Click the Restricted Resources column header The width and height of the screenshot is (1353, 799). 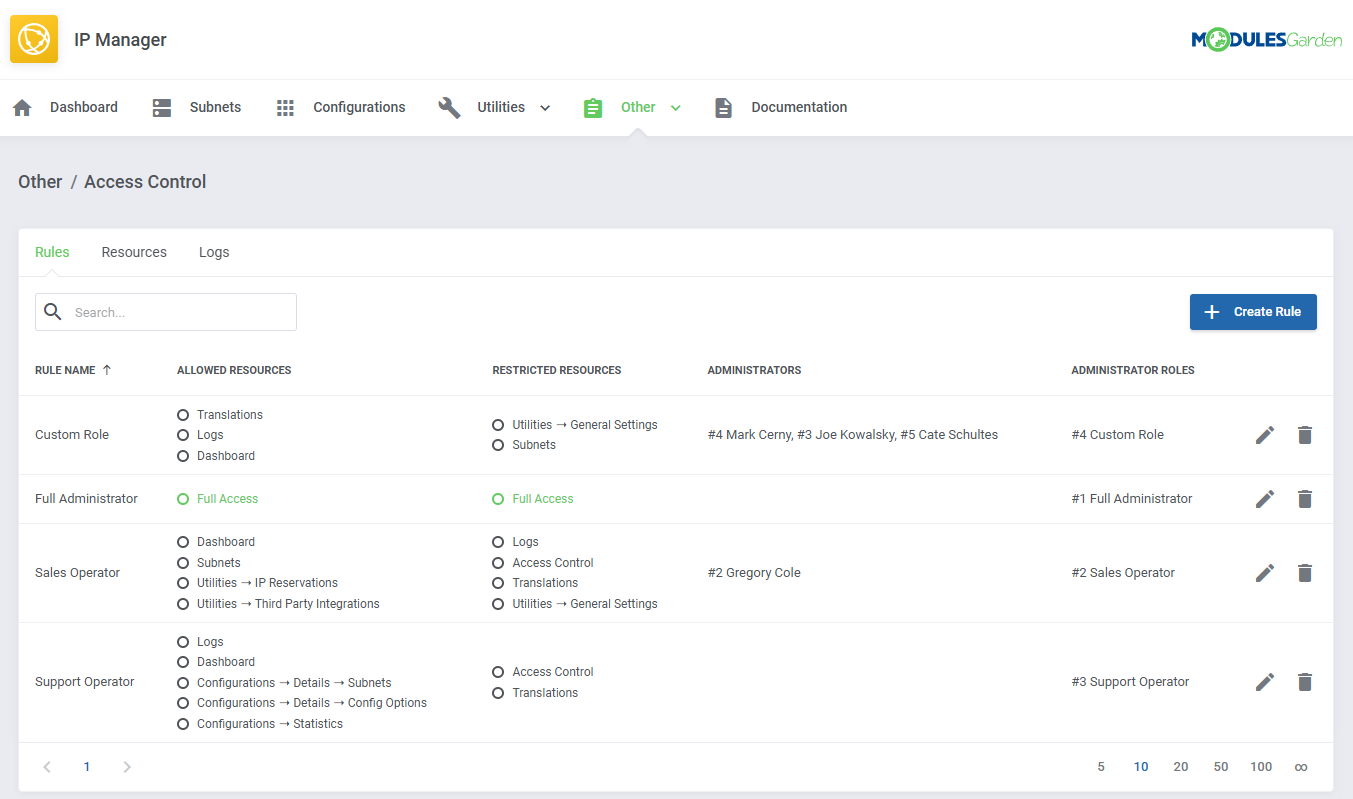click(557, 370)
